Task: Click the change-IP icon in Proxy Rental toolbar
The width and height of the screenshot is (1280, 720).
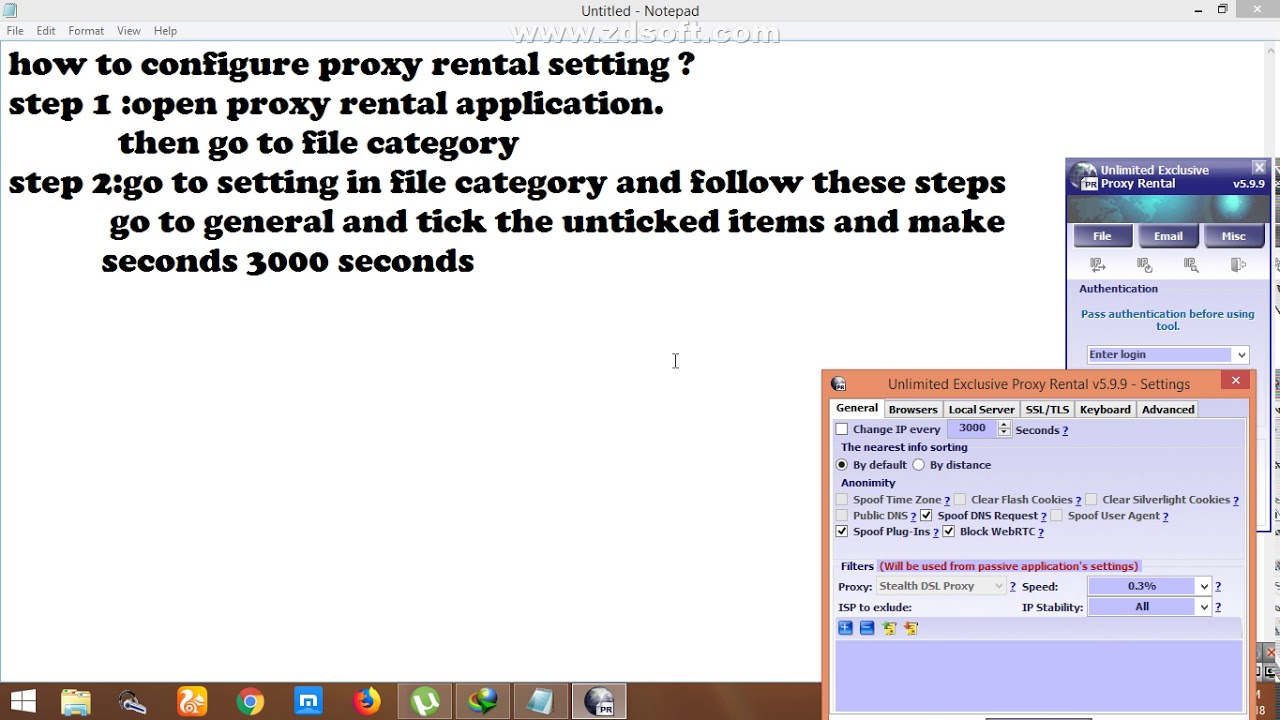Action: (x=1098, y=265)
